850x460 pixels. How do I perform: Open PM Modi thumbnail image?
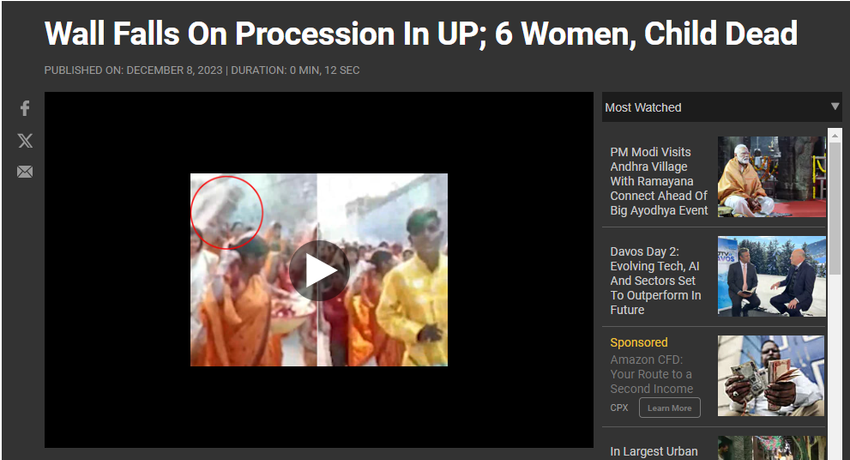click(771, 177)
